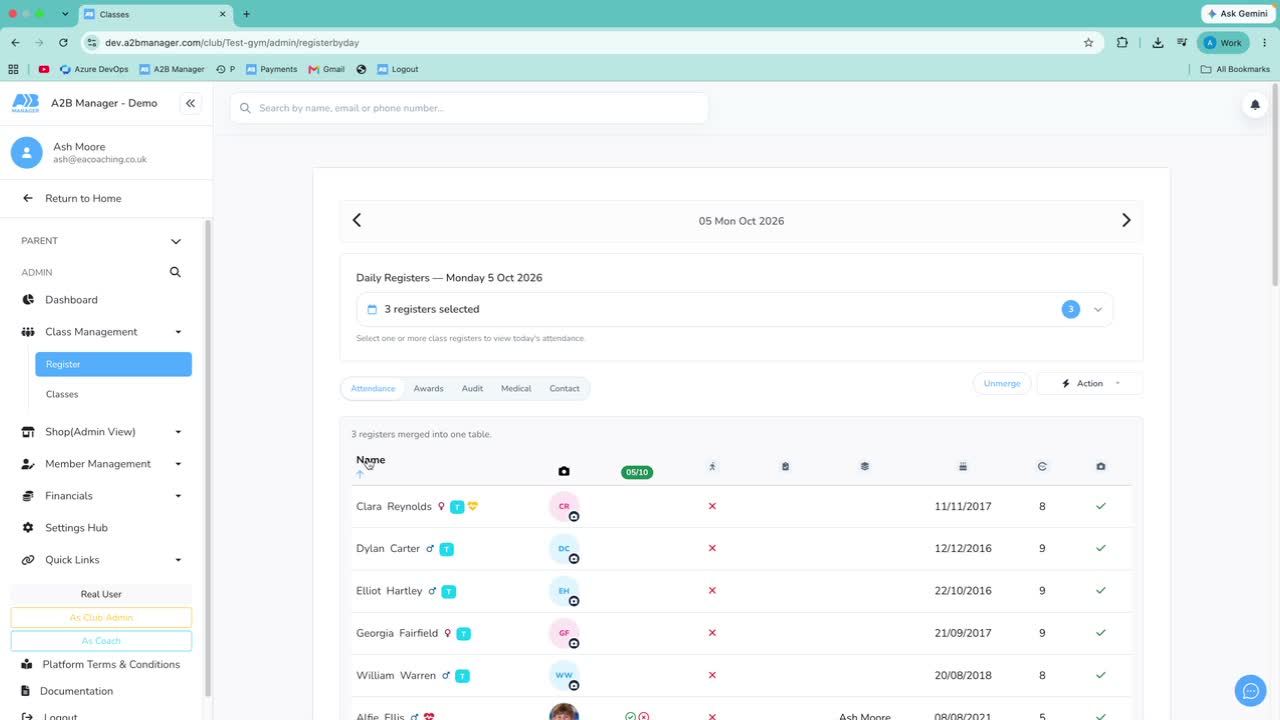The width and height of the screenshot is (1280, 720).
Task: Switch to the Awards tab
Action: 428,388
